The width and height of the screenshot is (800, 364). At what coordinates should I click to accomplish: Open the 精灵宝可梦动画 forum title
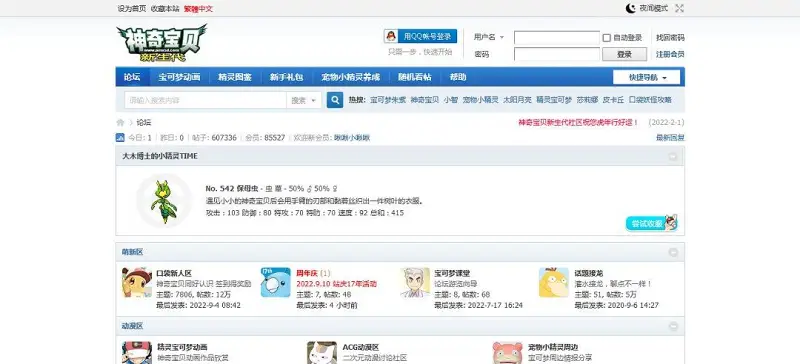pyautogui.click(x=182, y=347)
